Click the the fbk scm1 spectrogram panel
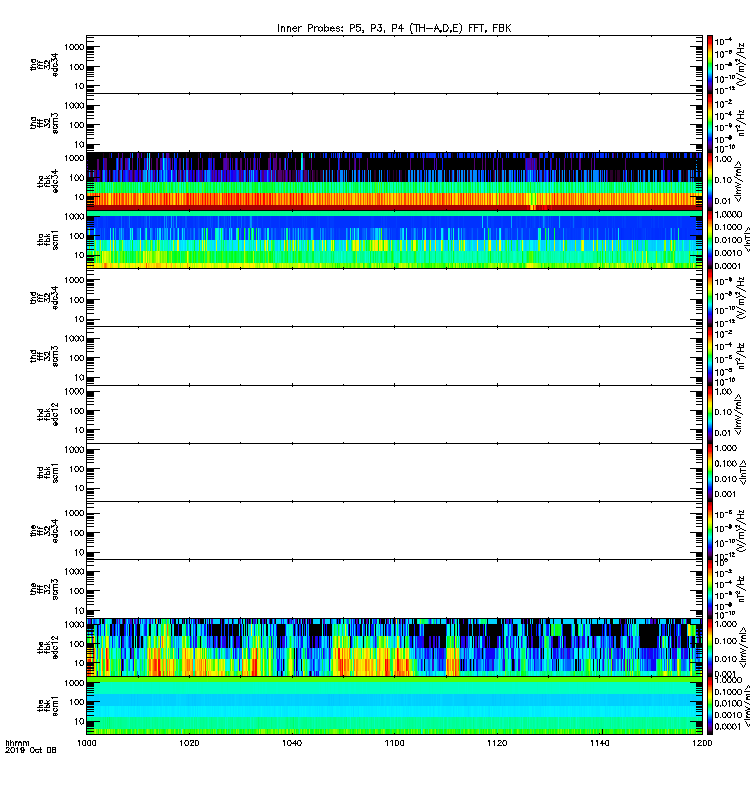The width and height of the screenshot is (750, 800). point(394,706)
